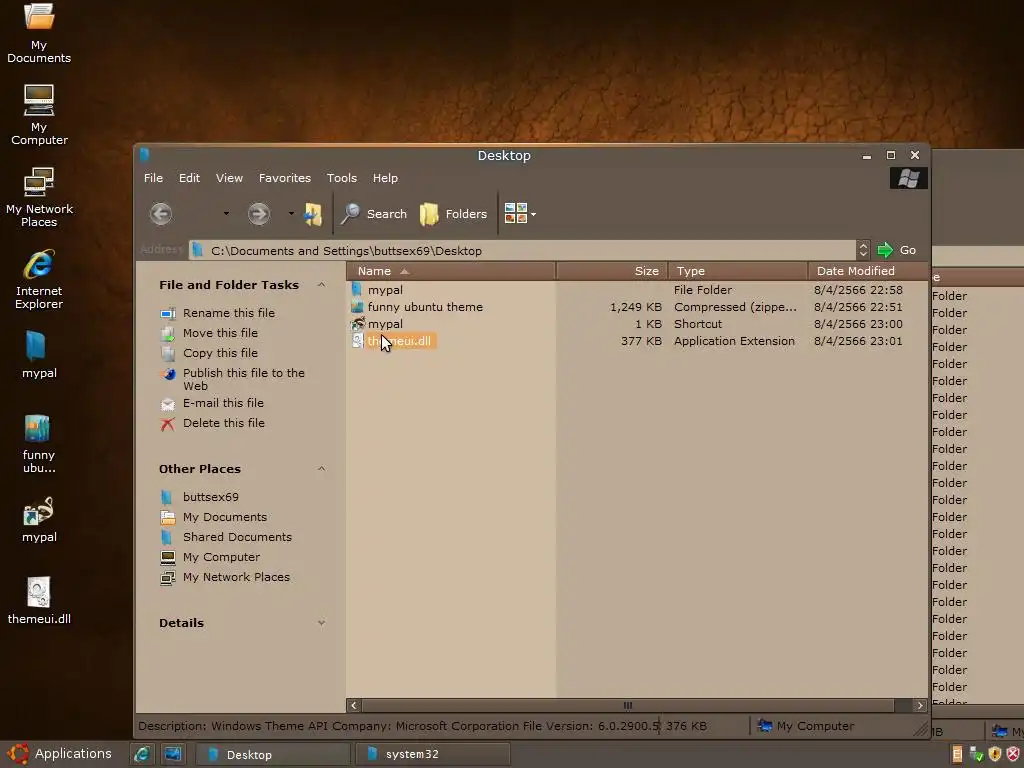Viewport: 1024px width, 768px height.
Task: Click the green Go button
Action: 897,250
